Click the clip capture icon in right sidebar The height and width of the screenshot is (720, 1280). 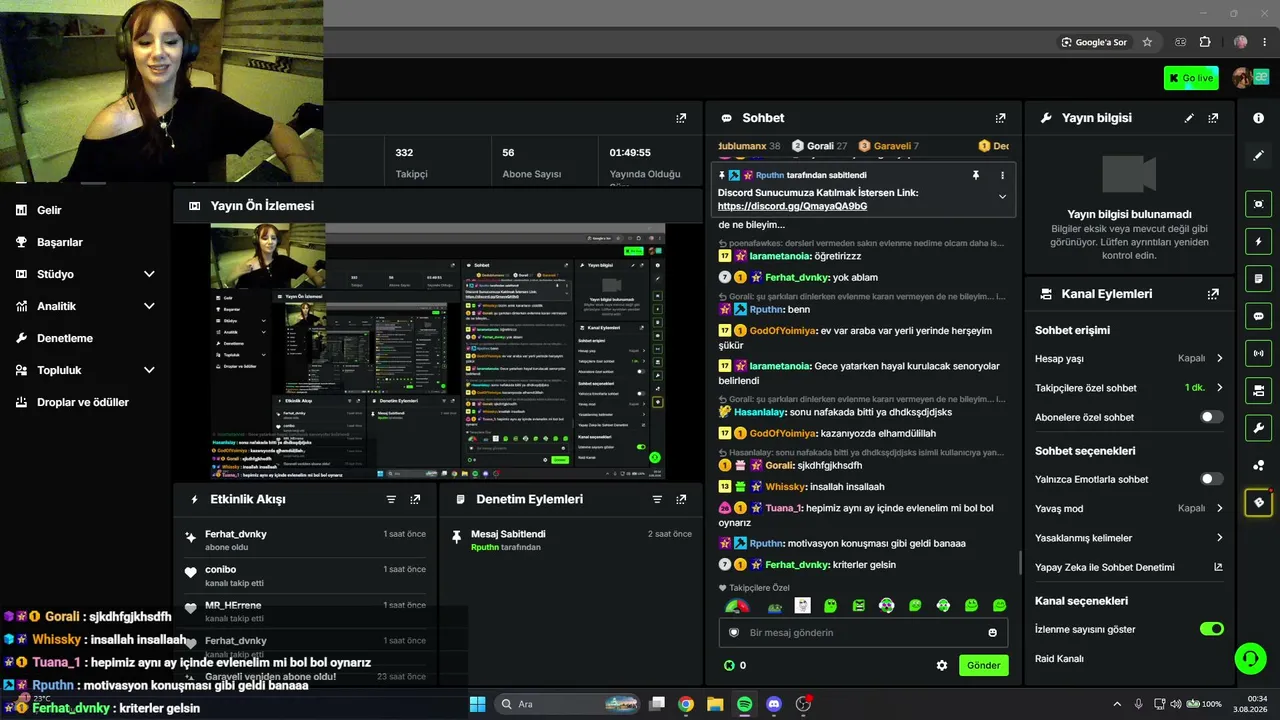click(1258, 204)
